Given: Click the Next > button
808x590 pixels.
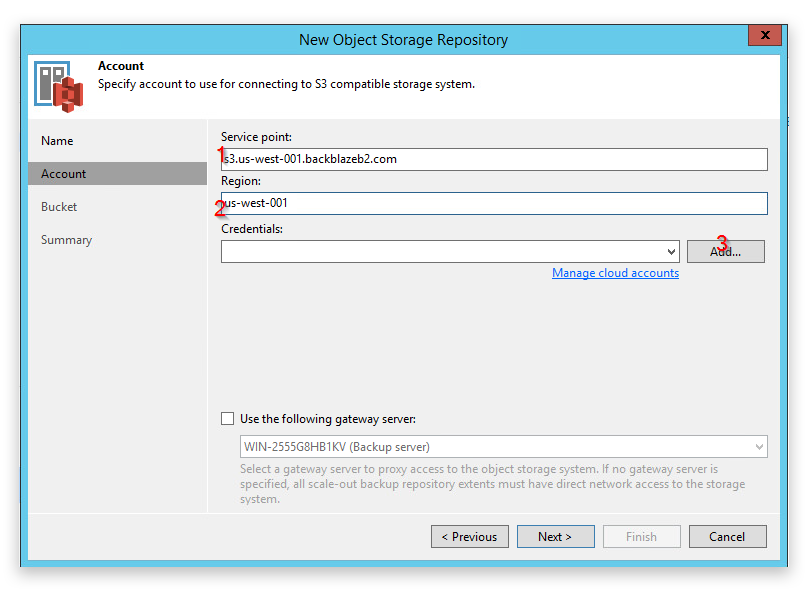Looking at the screenshot, I should tap(556, 536).
